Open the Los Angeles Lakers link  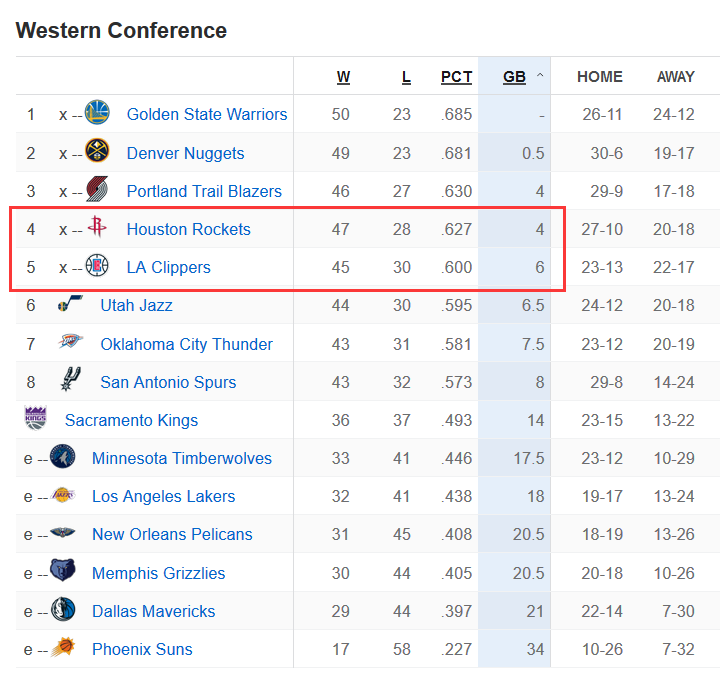pyautogui.click(x=163, y=496)
